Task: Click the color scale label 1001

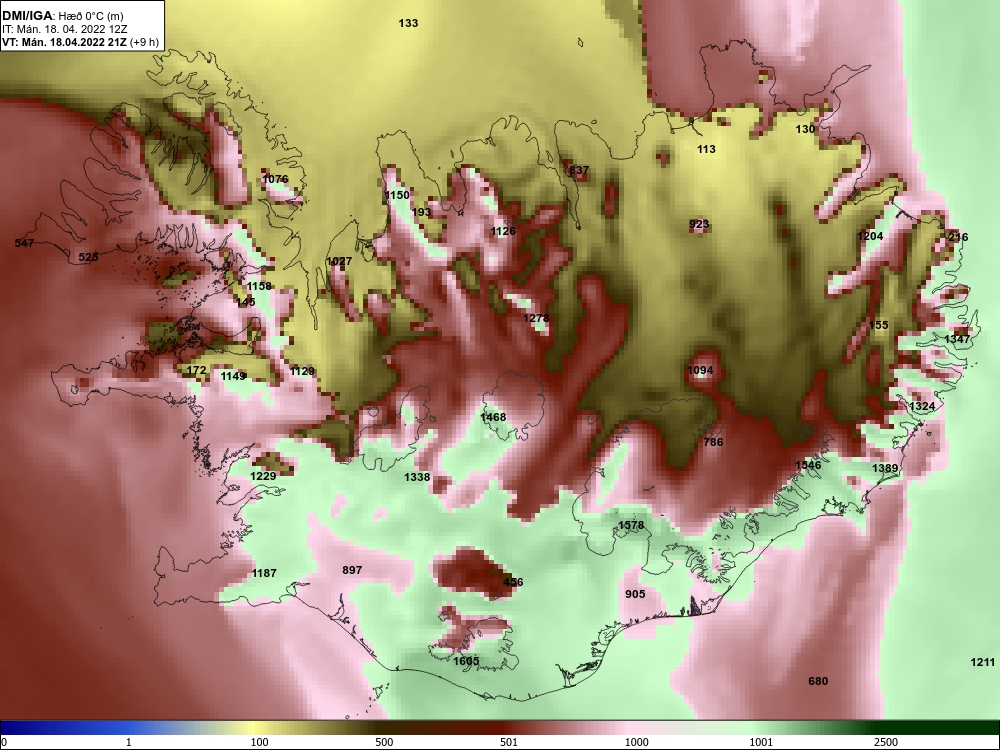Action: click(x=761, y=742)
